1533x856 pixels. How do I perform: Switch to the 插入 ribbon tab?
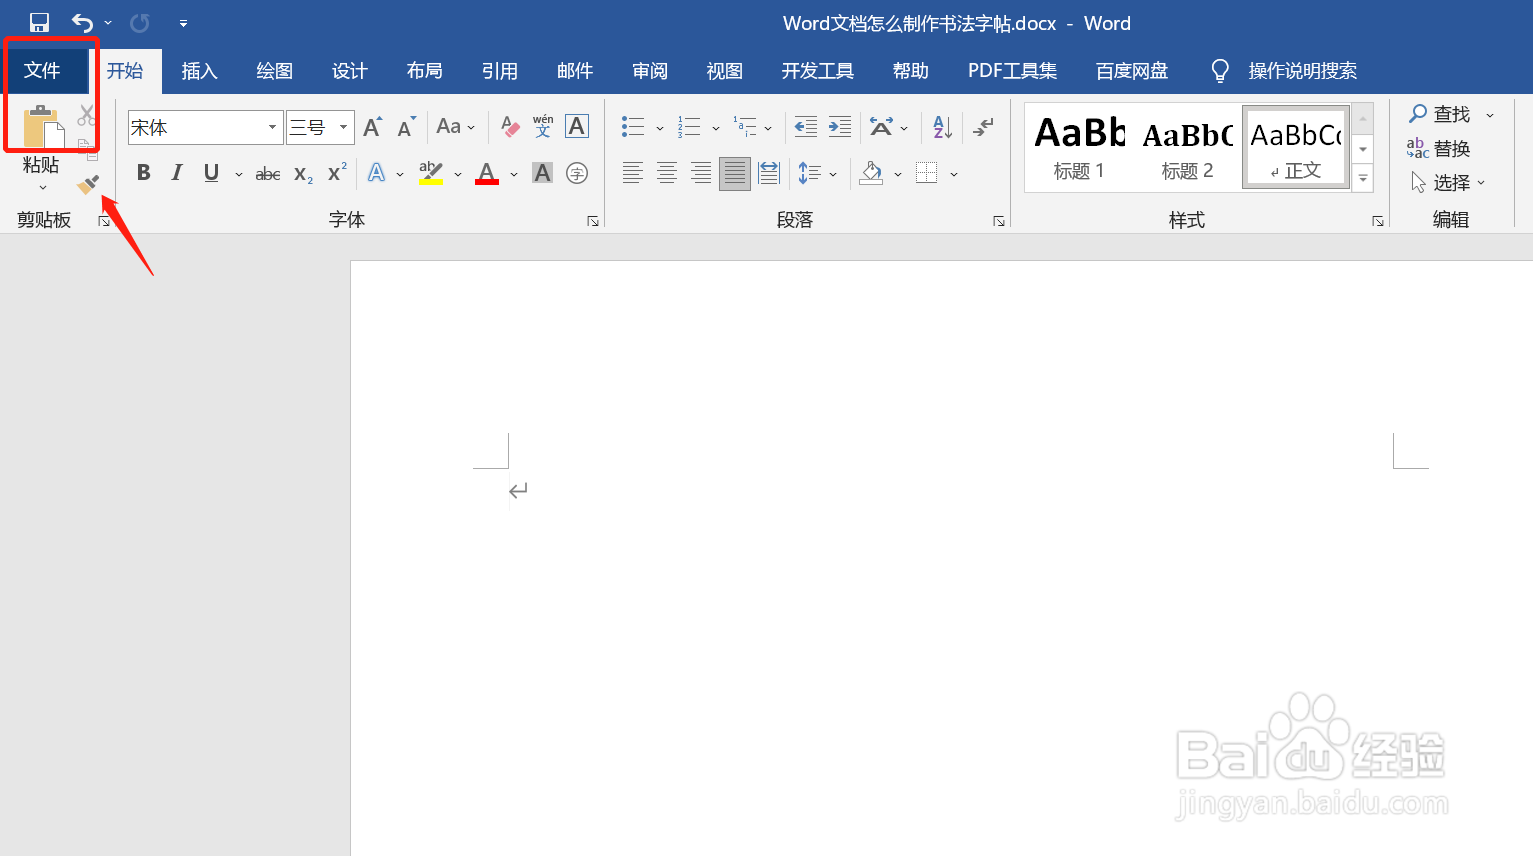[199, 71]
